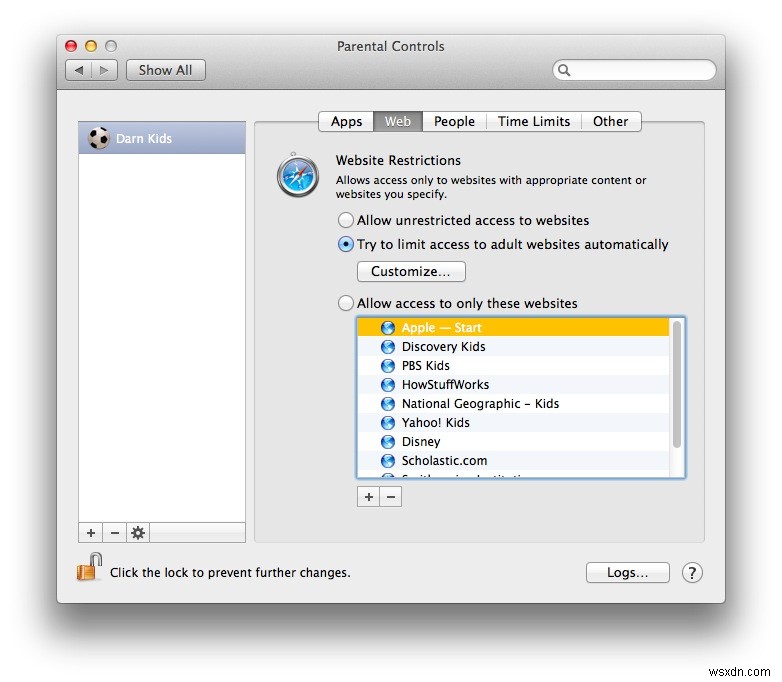Add a website with plus button
This screenshot has height=682, width=782.
pyautogui.click(x=369, y=497)
